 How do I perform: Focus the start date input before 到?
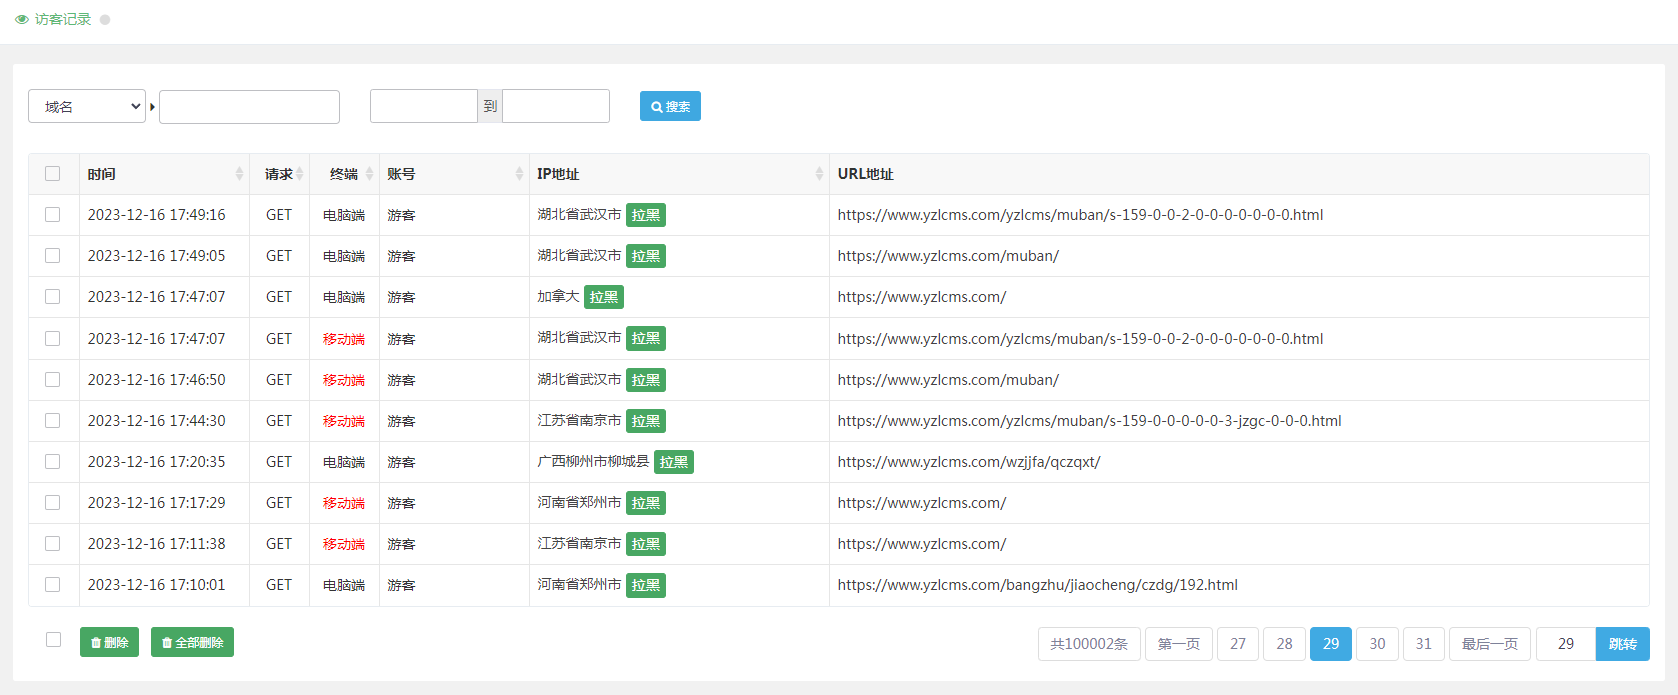[423, 106]
